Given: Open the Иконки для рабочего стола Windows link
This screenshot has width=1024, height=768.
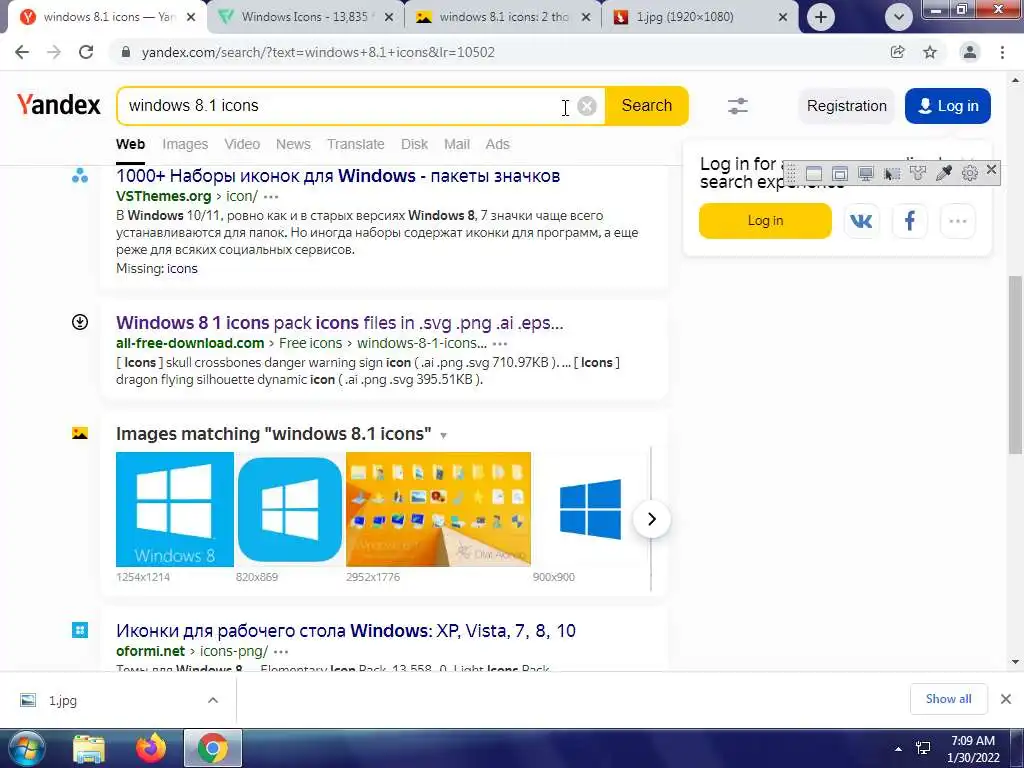Looking at the screenshot, I should tap(346, 631).
